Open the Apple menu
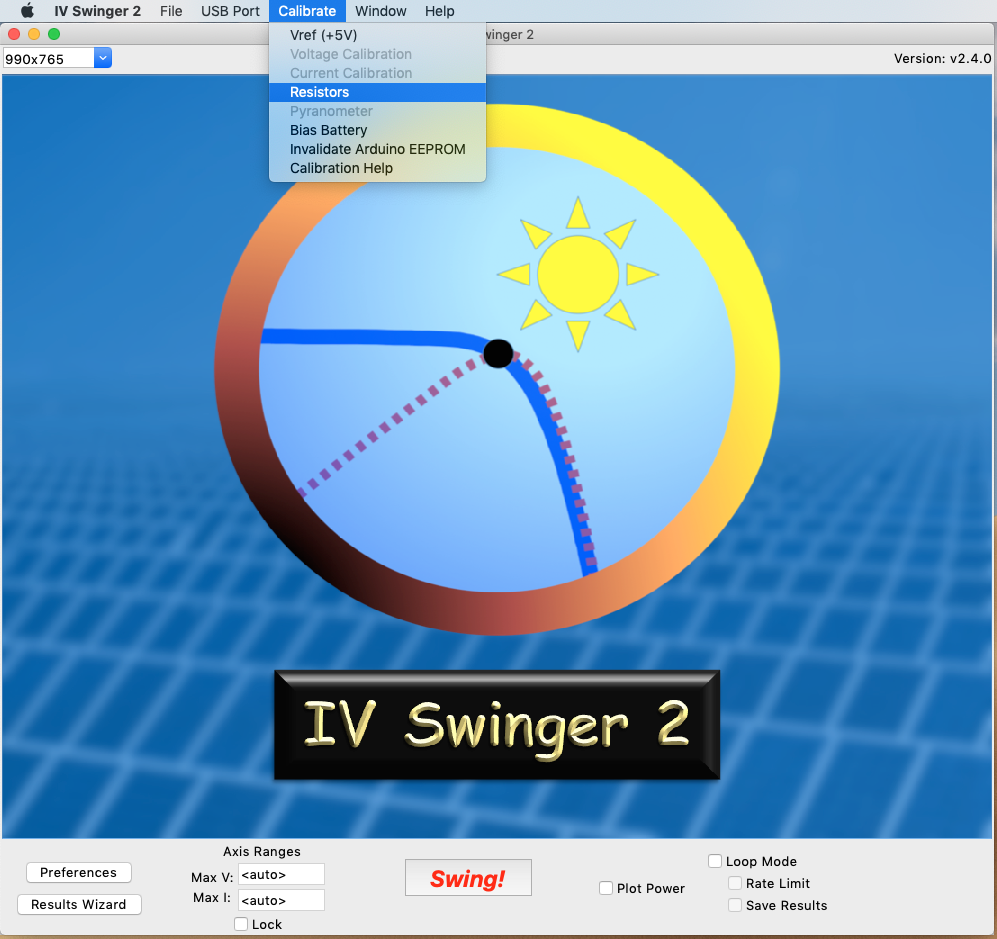The image size is (997, 939). (x=27, y=11)
